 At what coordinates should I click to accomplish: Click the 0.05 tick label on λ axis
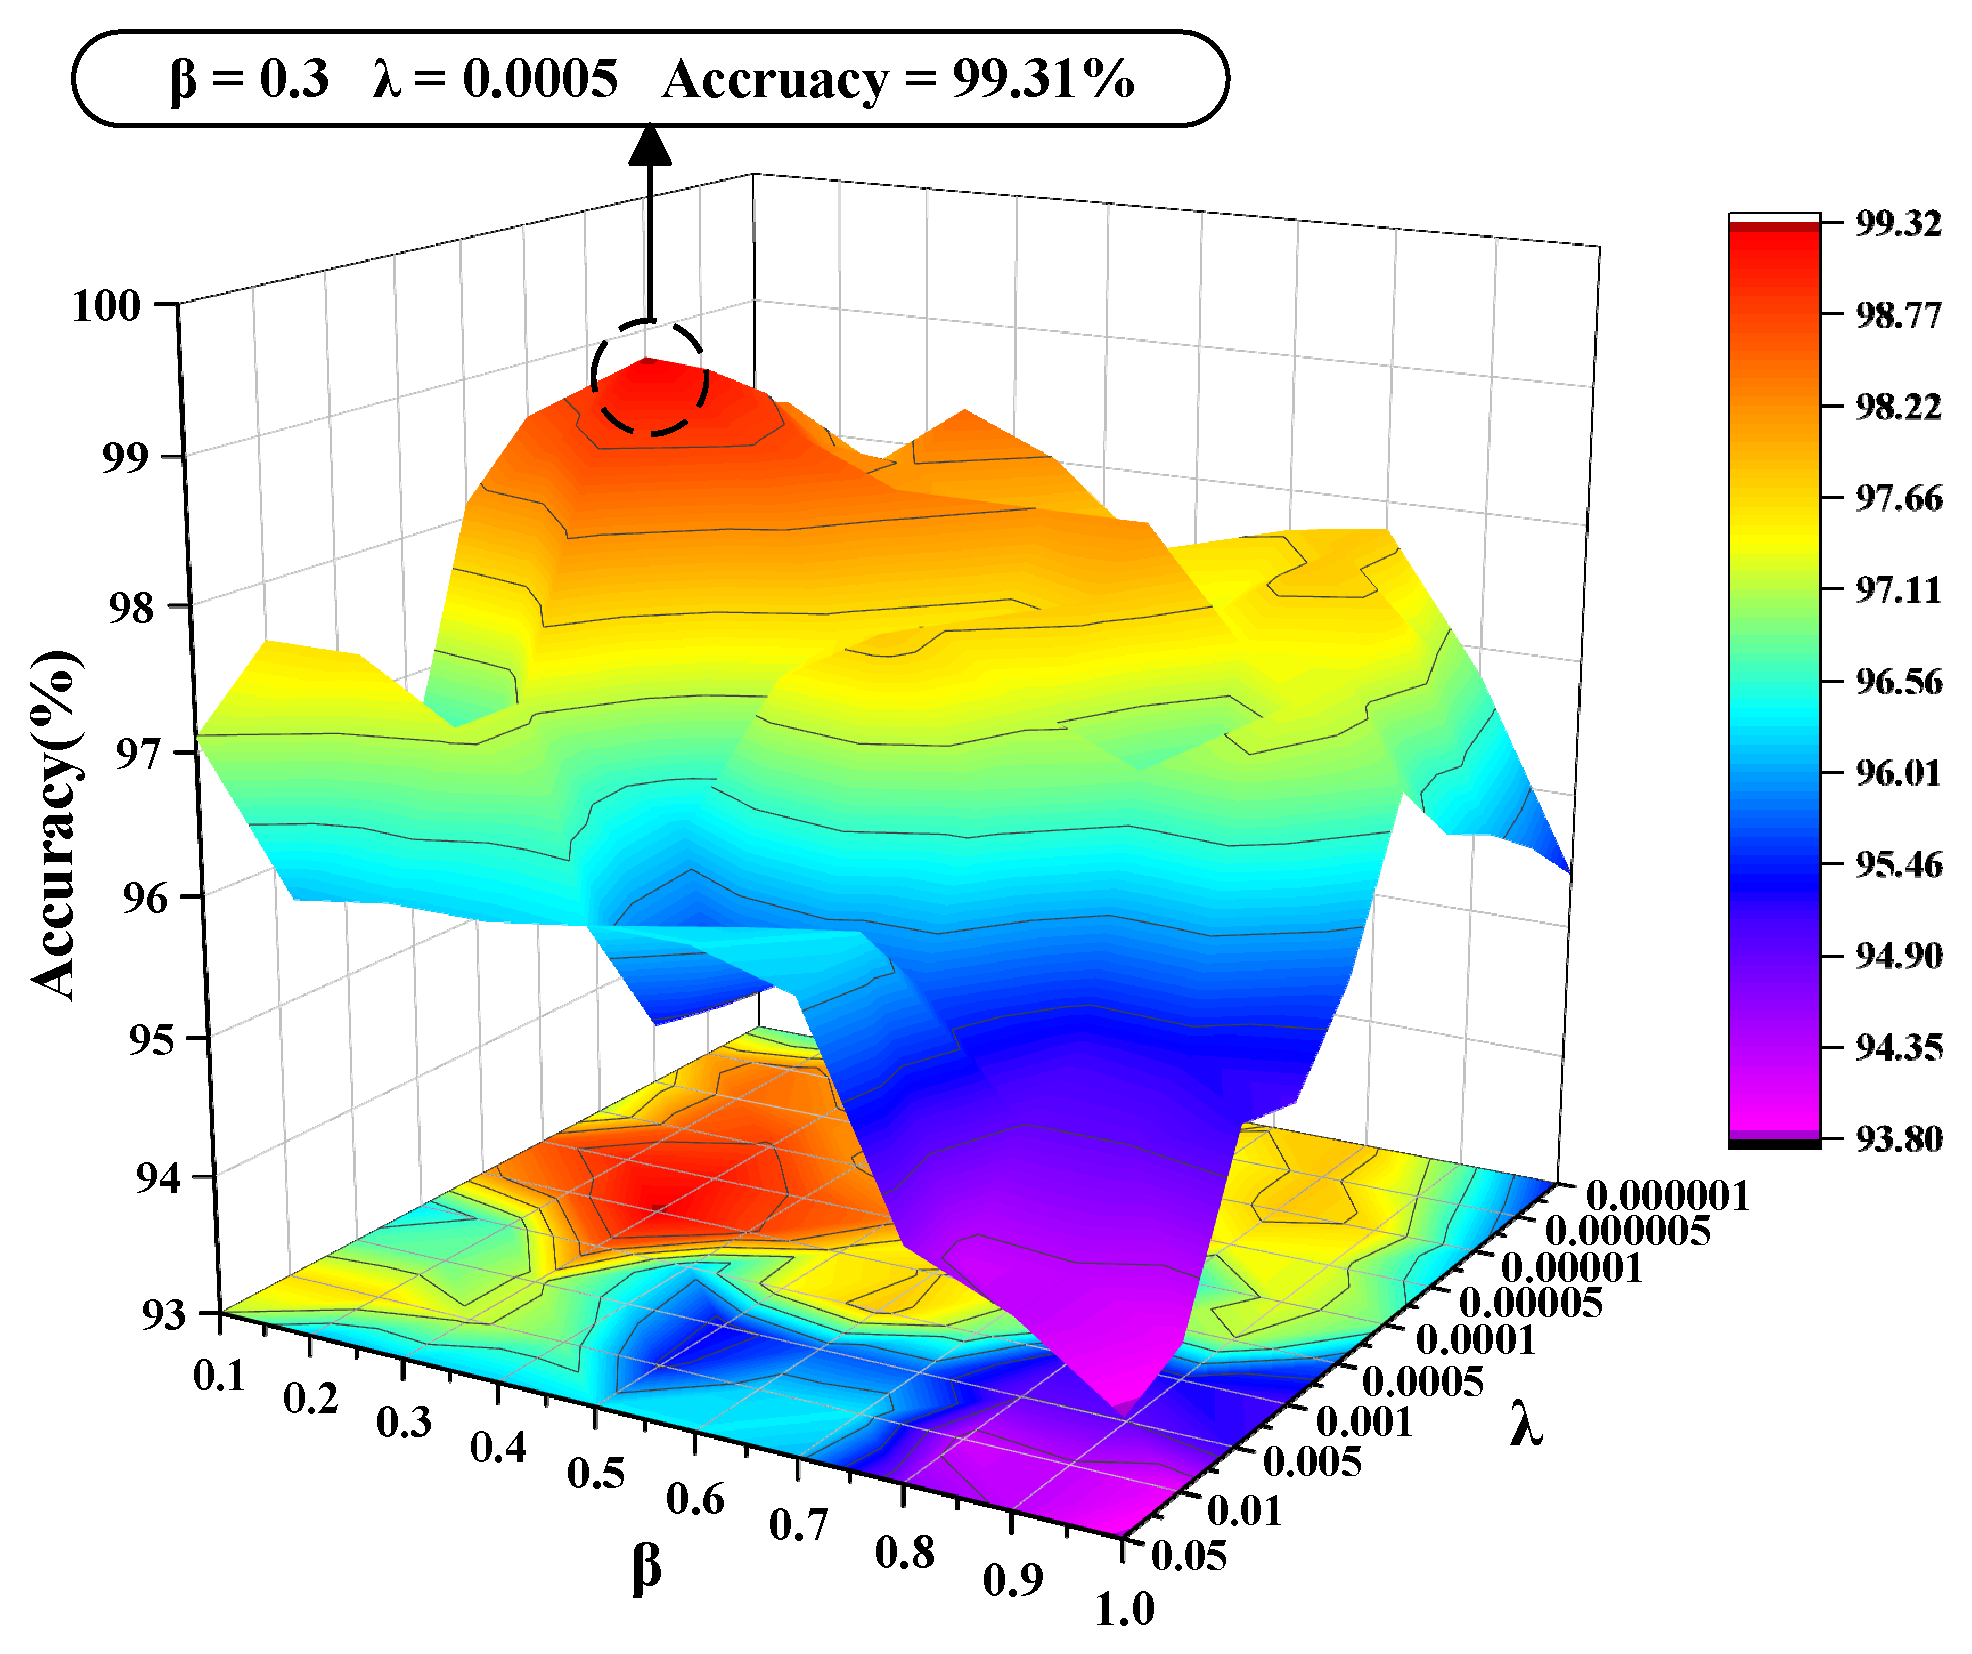point(1188,1555)
